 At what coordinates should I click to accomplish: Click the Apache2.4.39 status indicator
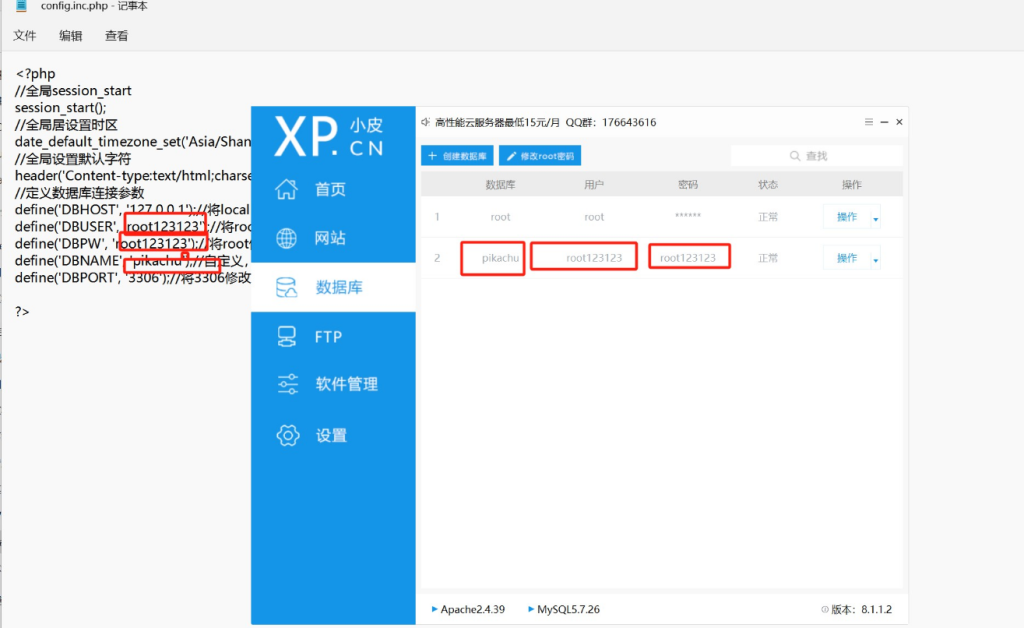(468, 609)
